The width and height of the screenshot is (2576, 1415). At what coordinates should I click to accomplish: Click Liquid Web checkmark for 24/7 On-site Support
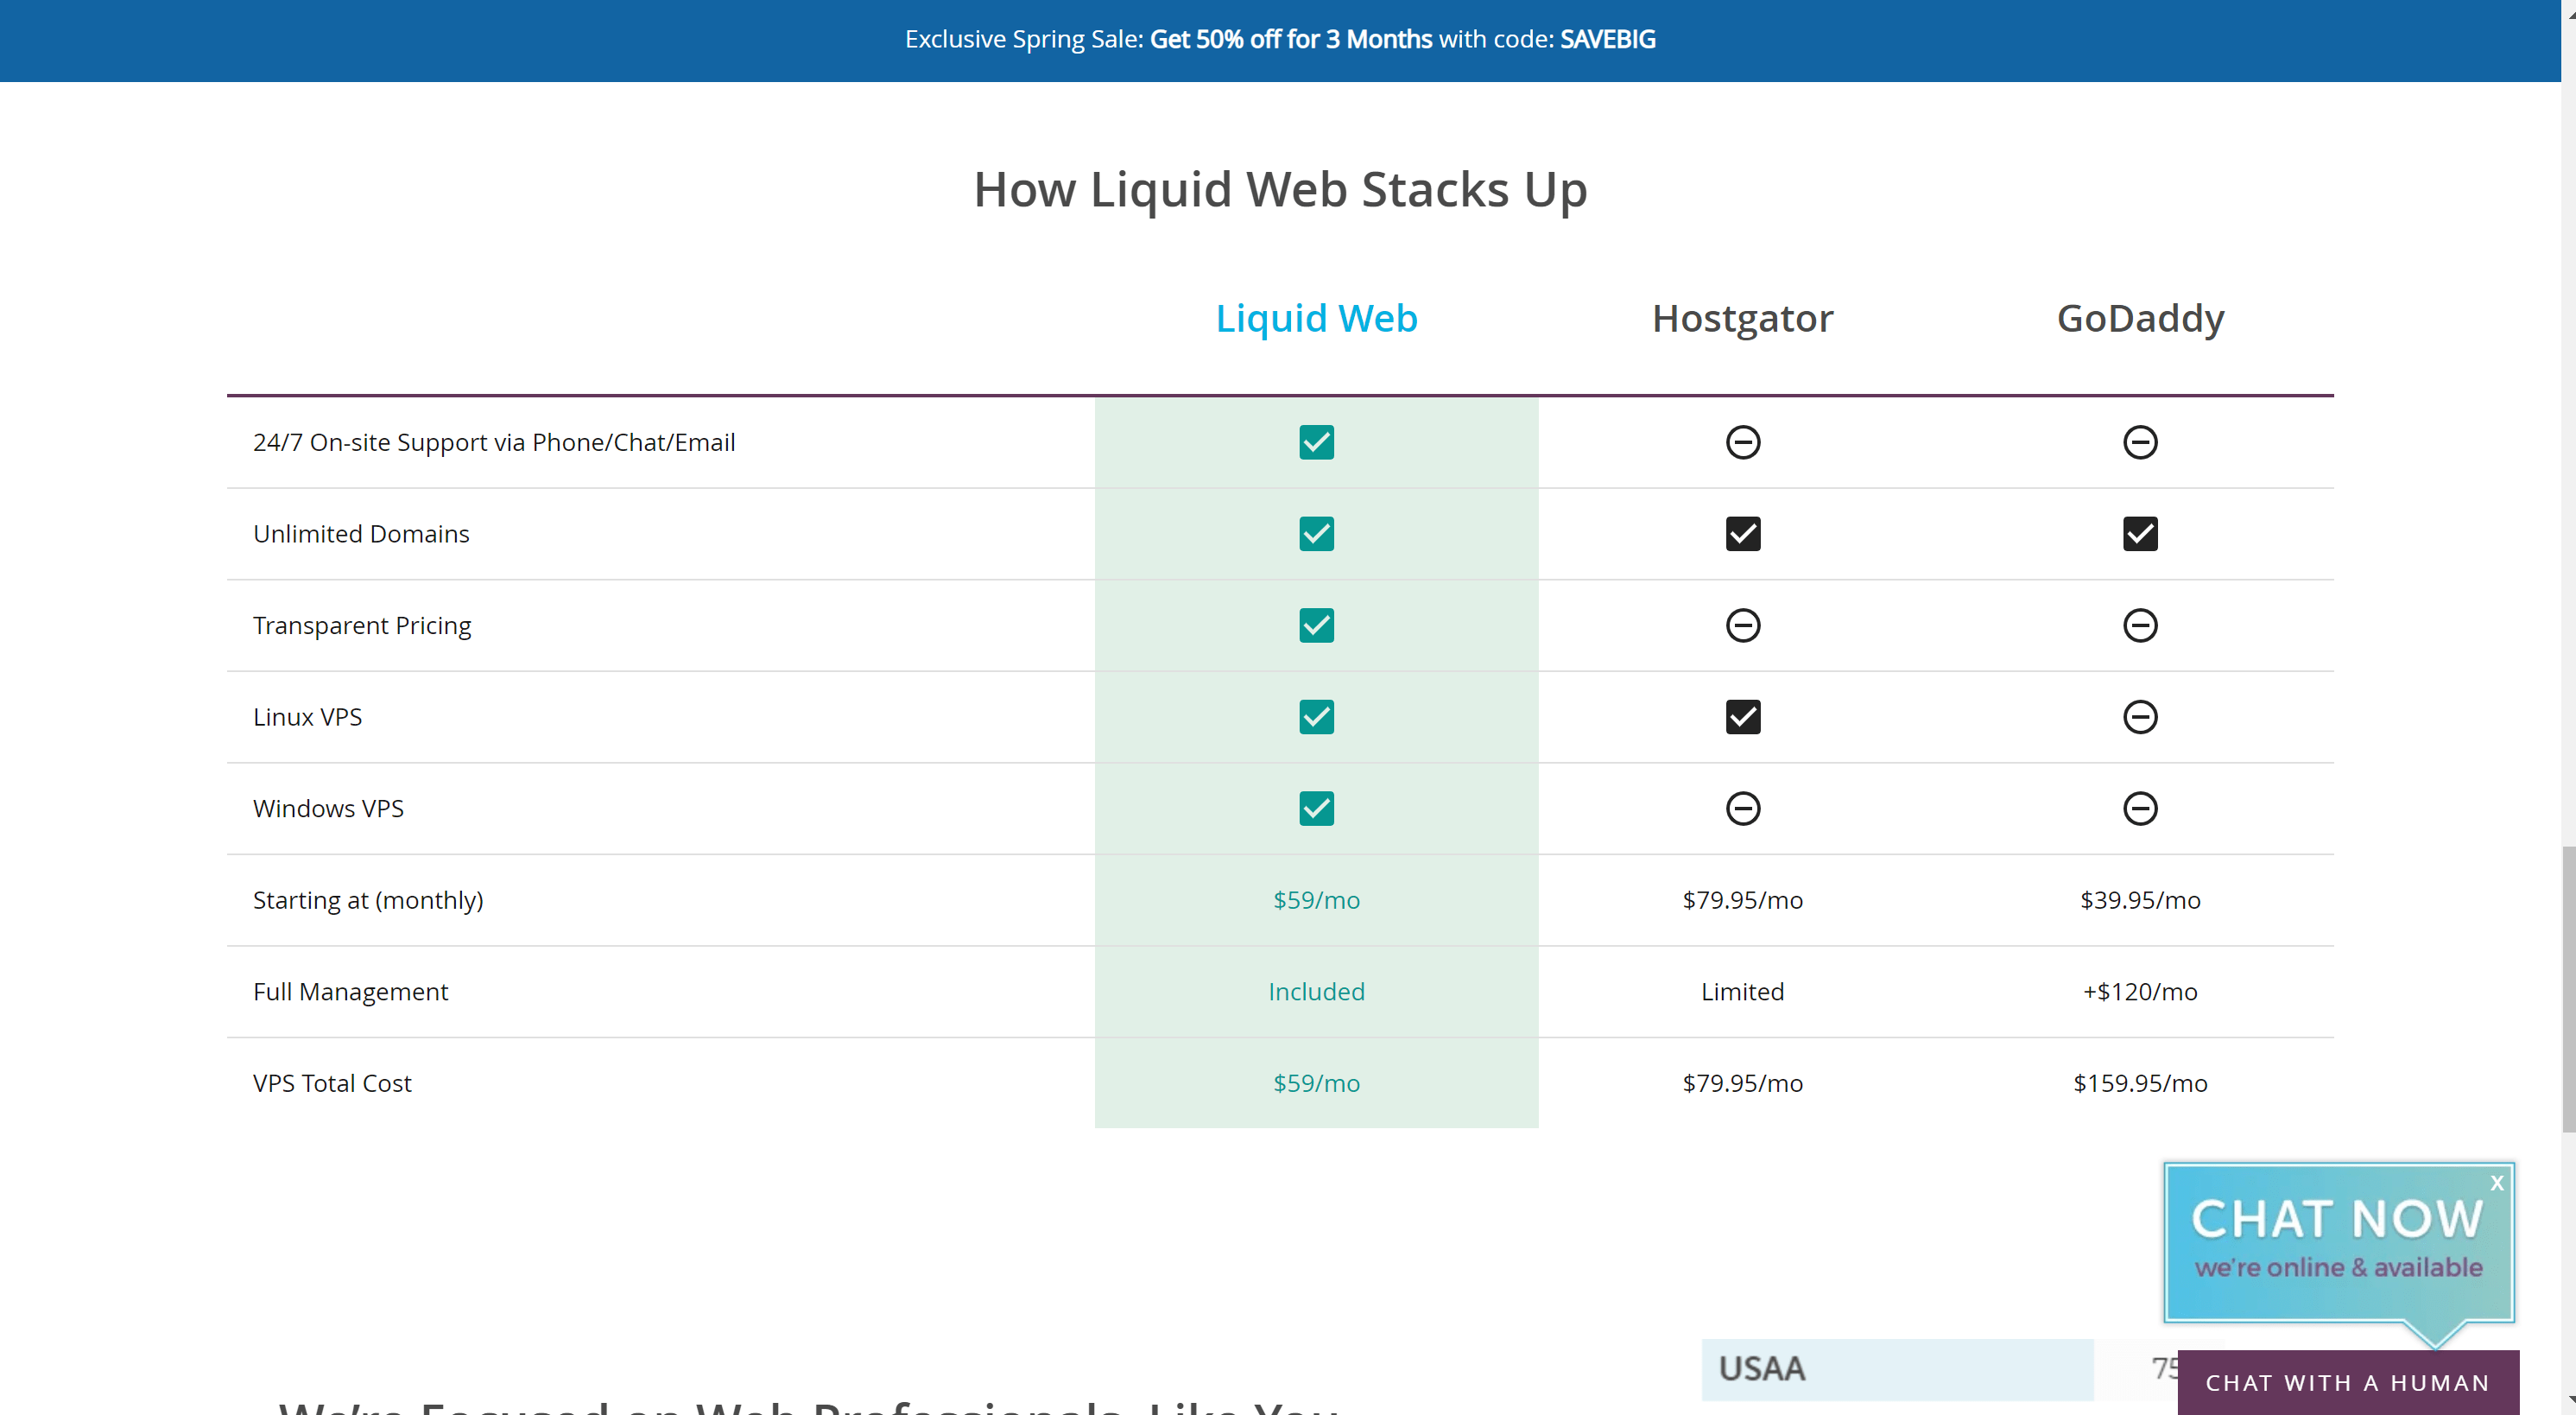pos(1316,442)
